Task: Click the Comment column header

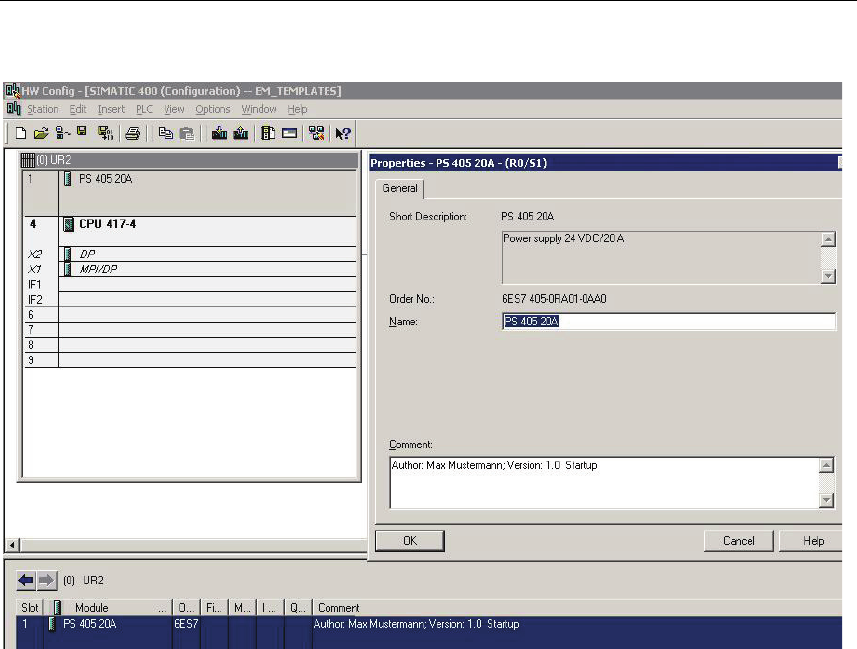Action: tap(577, 607)
